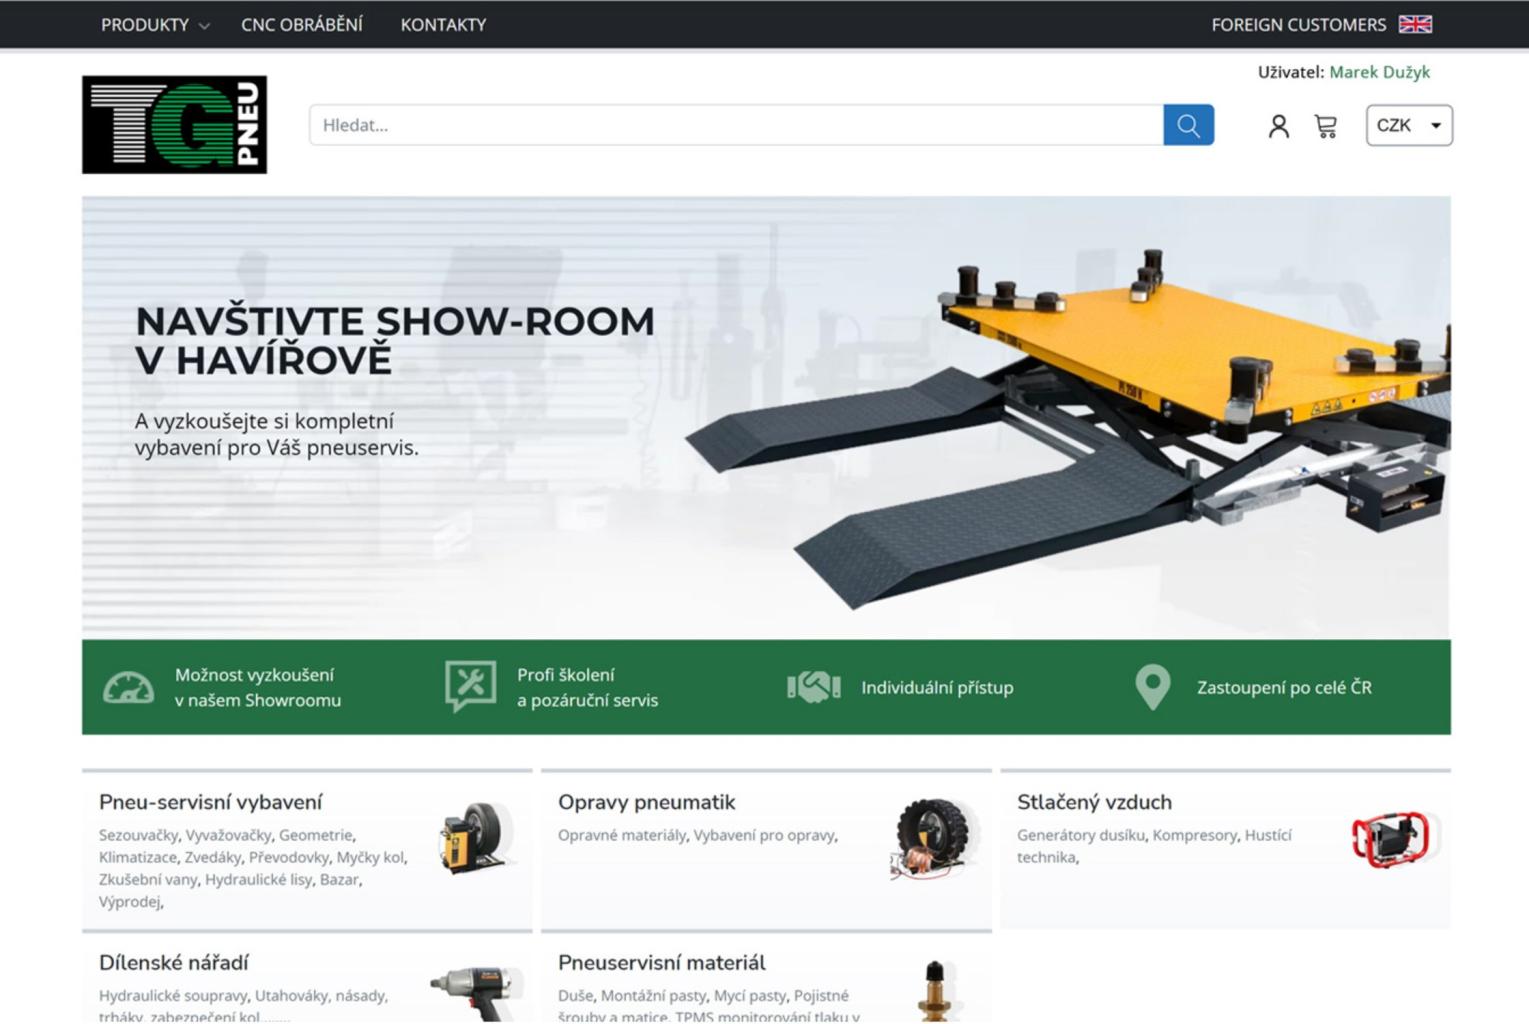Click the tire repair product thumbnail
Image resolution: width=1529 pixels, height=1024 pixels.
coord(931,838)
